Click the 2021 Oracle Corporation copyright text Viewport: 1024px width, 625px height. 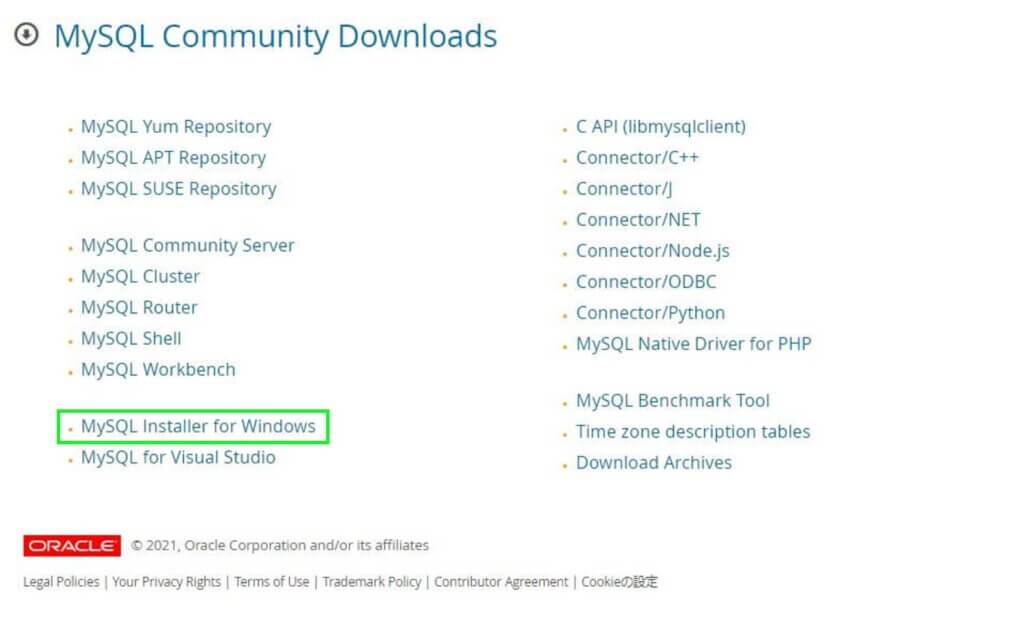pyautogui.click(x=280, y=545)
